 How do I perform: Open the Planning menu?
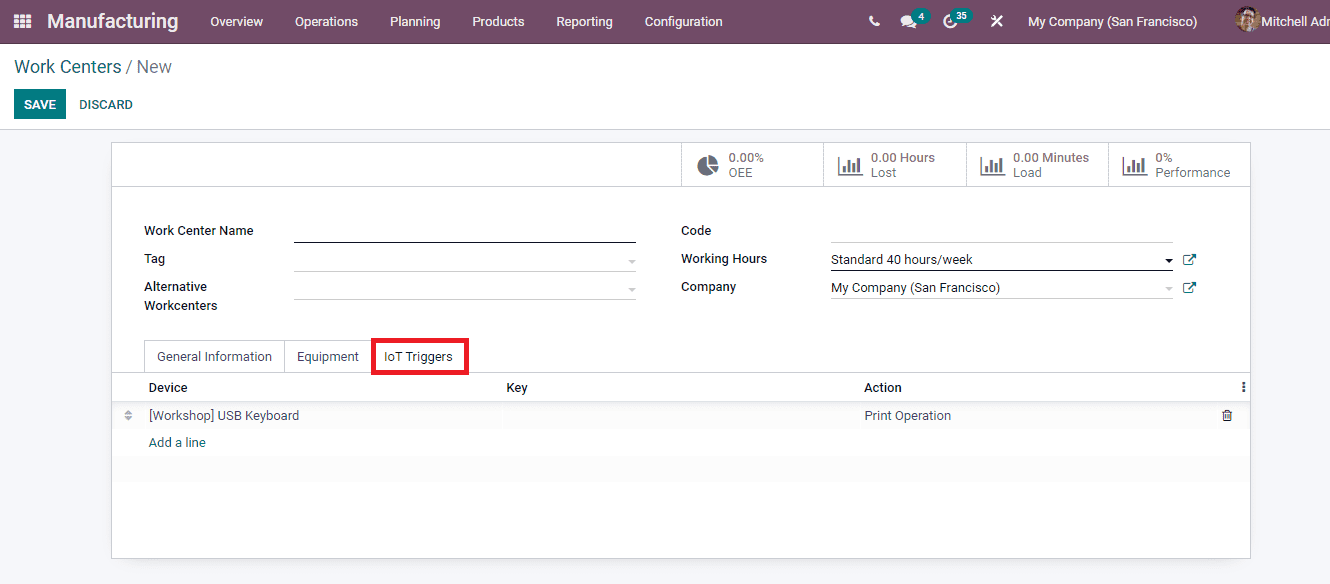[415, 21]
